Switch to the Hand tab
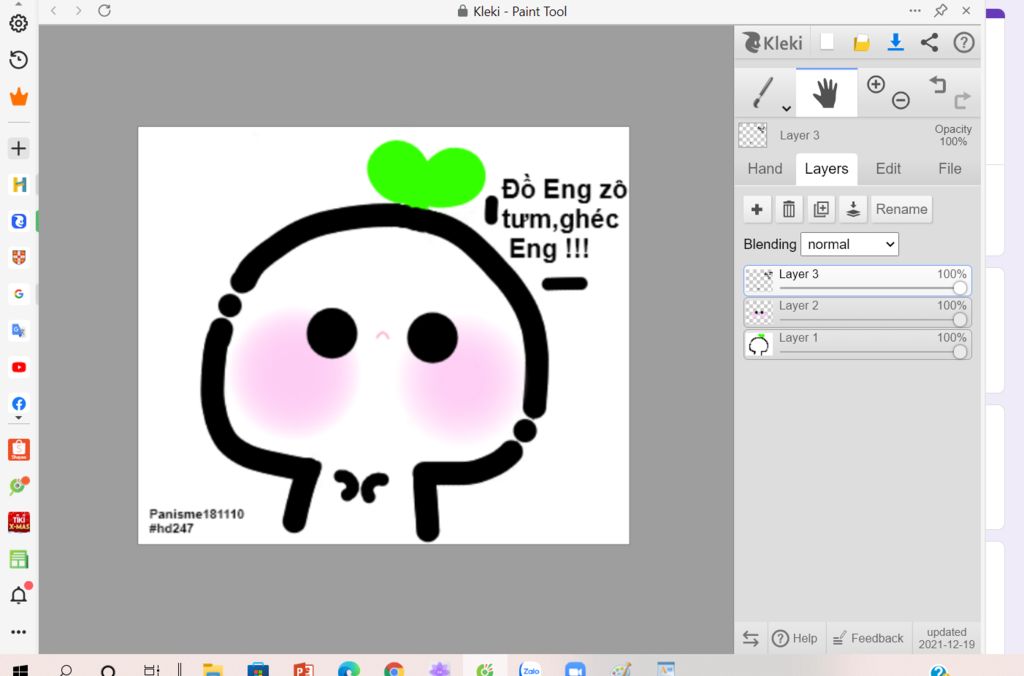Viewport: 1024px width, 676px height. click(765, 169)
